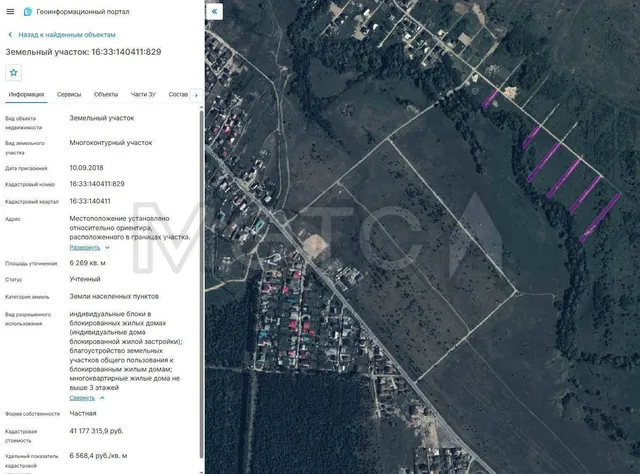Collapse usage text with Свернуть link

pos(82,398)
